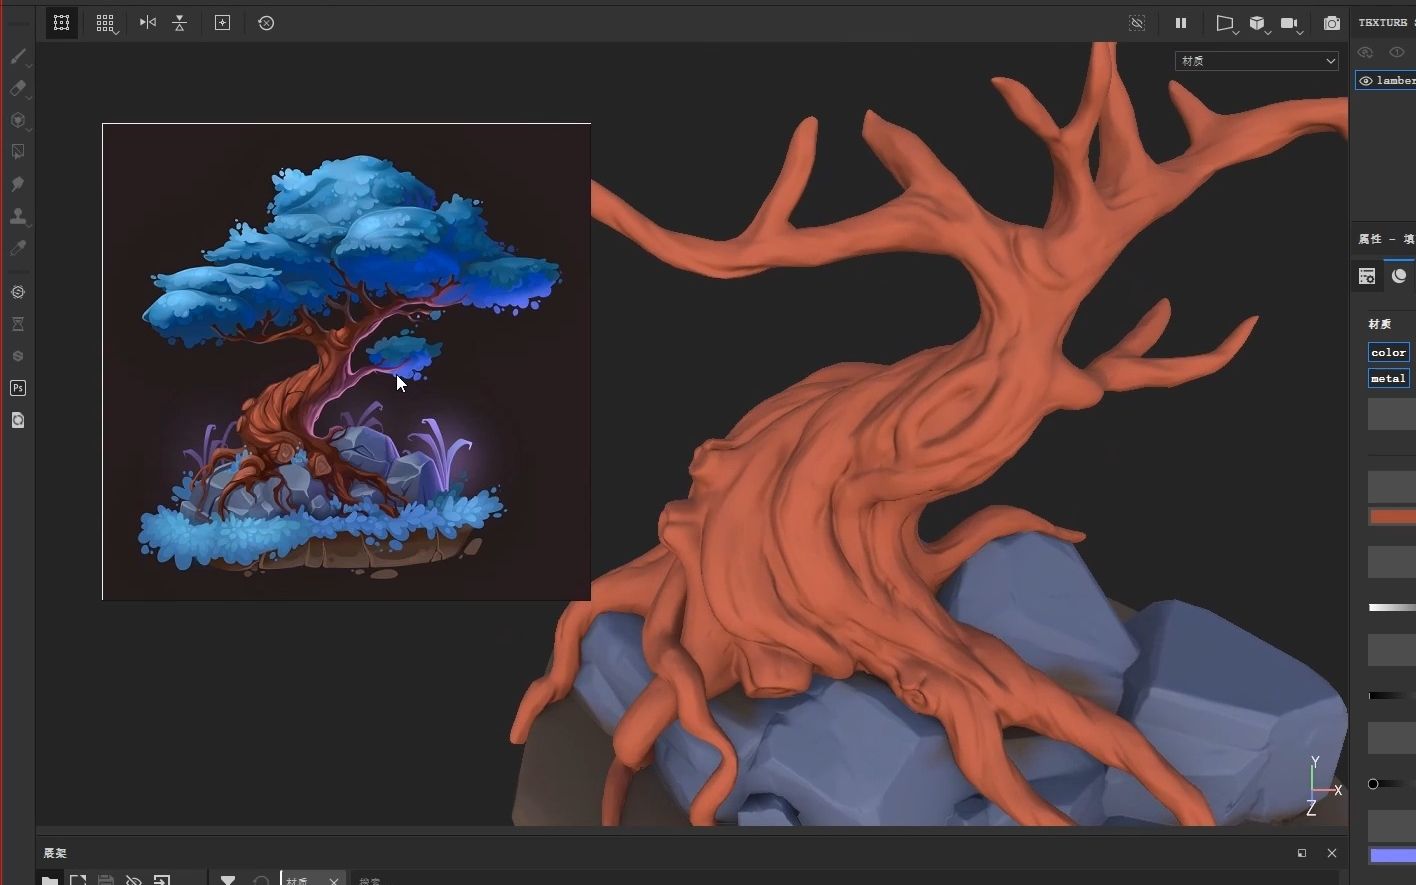Click the 材质 section label in properties

tap(1380, 324)
